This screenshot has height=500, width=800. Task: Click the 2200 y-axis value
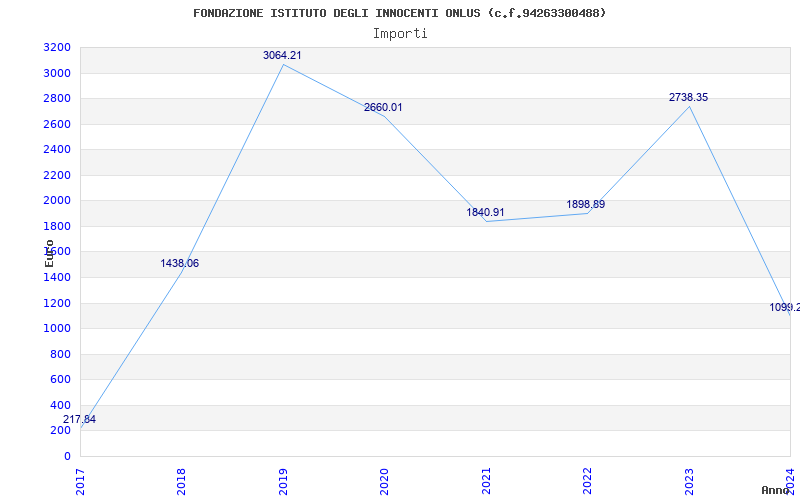(57, 176)
